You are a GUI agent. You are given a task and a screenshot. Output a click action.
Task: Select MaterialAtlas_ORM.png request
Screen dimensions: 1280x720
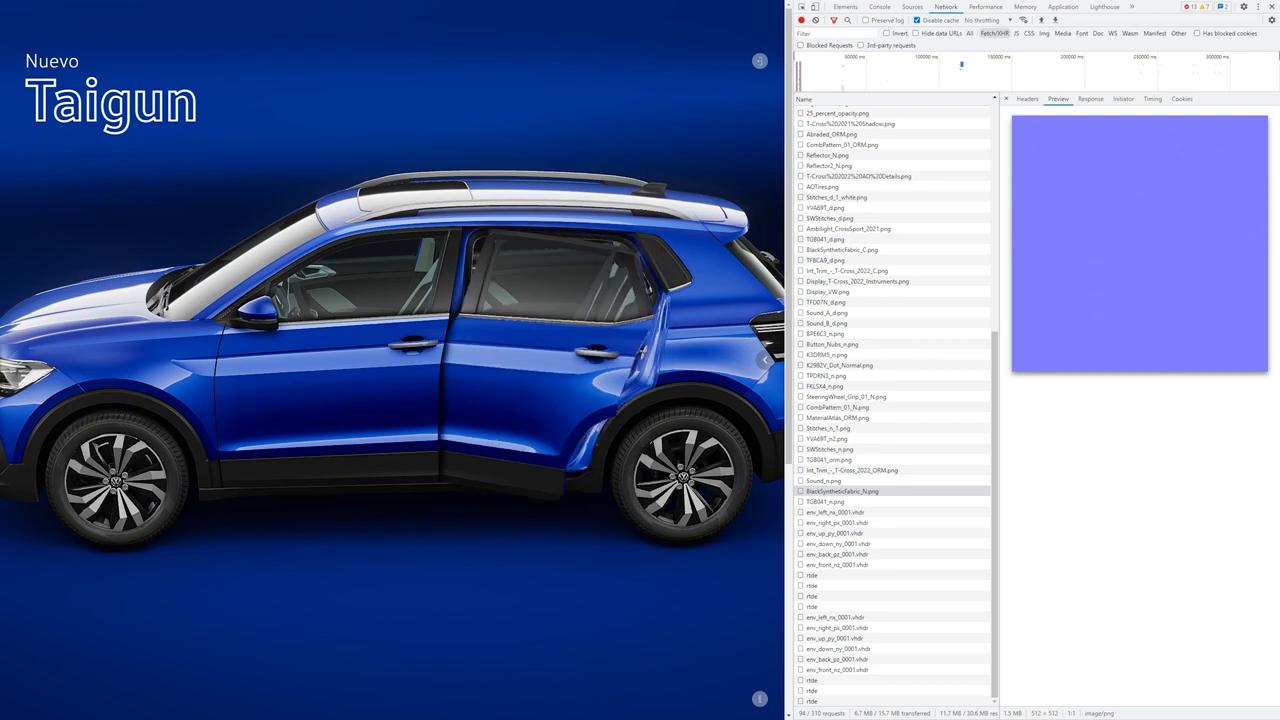click(x=893, y=418)
